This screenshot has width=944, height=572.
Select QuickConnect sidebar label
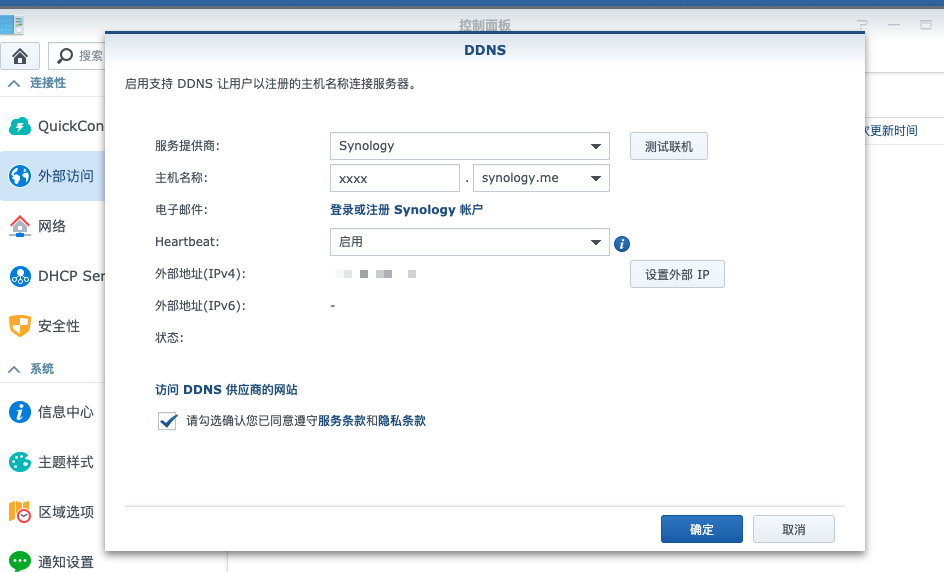click(71, 126)
